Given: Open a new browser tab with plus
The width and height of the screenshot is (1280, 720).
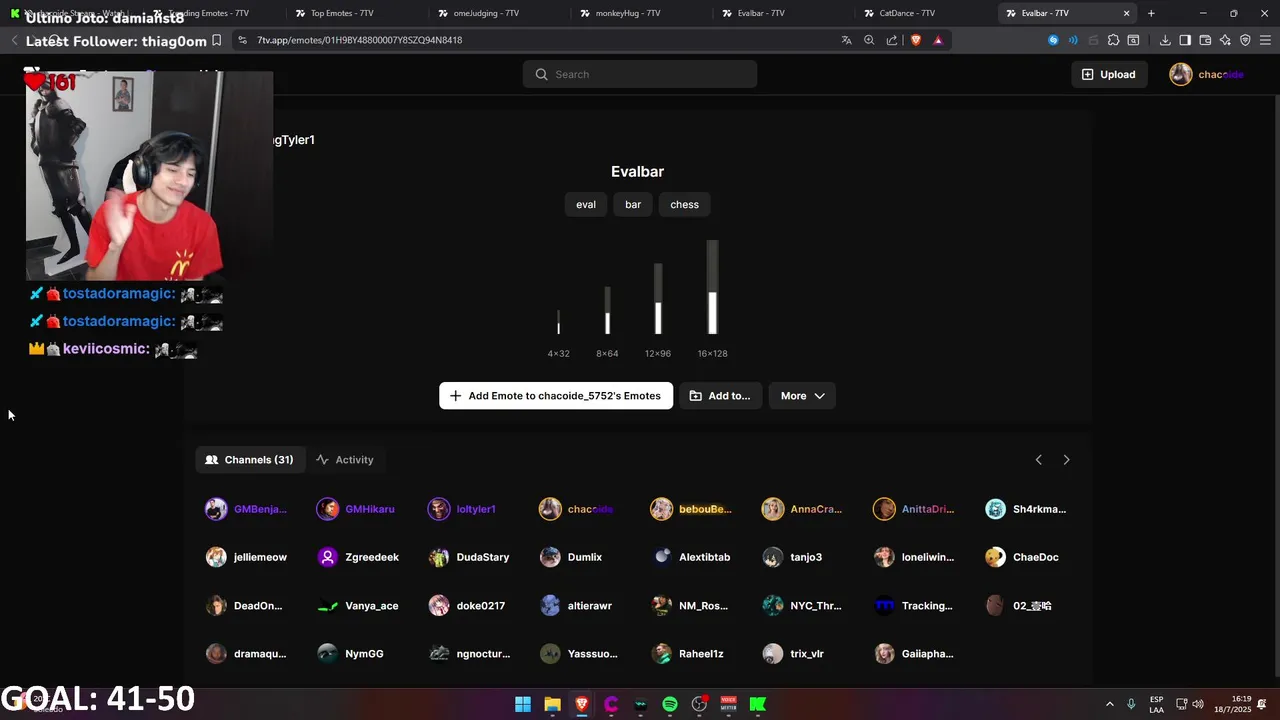Looking at the screenshot, I should point(1151,13).
